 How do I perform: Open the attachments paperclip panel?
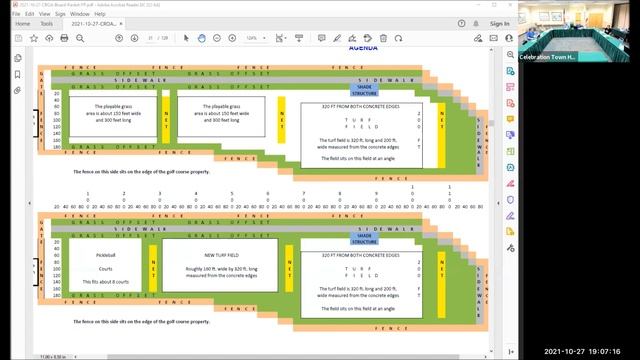[x=18, y=90]
